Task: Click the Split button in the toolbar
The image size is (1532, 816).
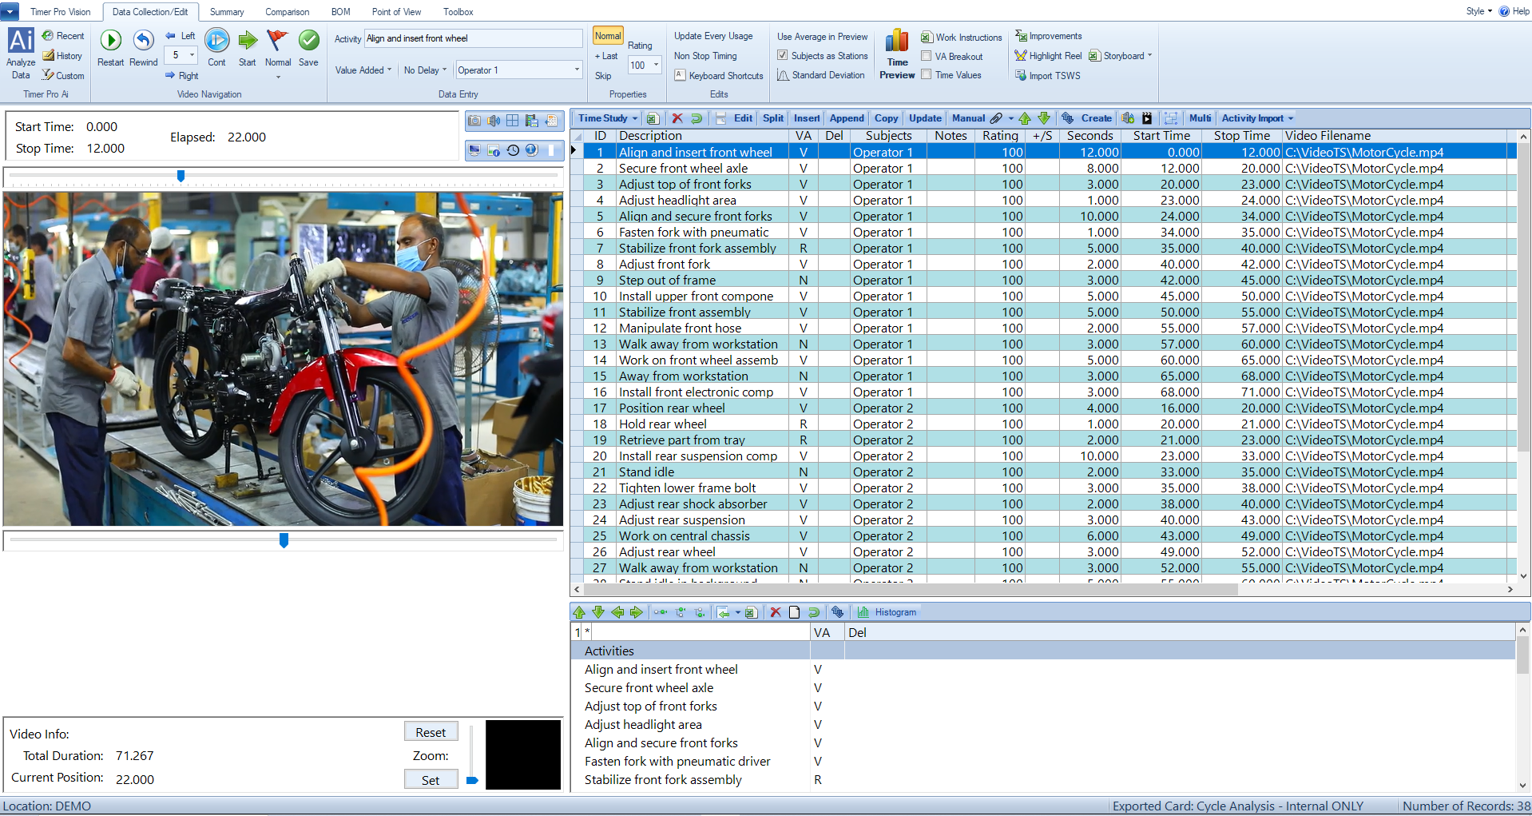Action: tap(773, 118)
